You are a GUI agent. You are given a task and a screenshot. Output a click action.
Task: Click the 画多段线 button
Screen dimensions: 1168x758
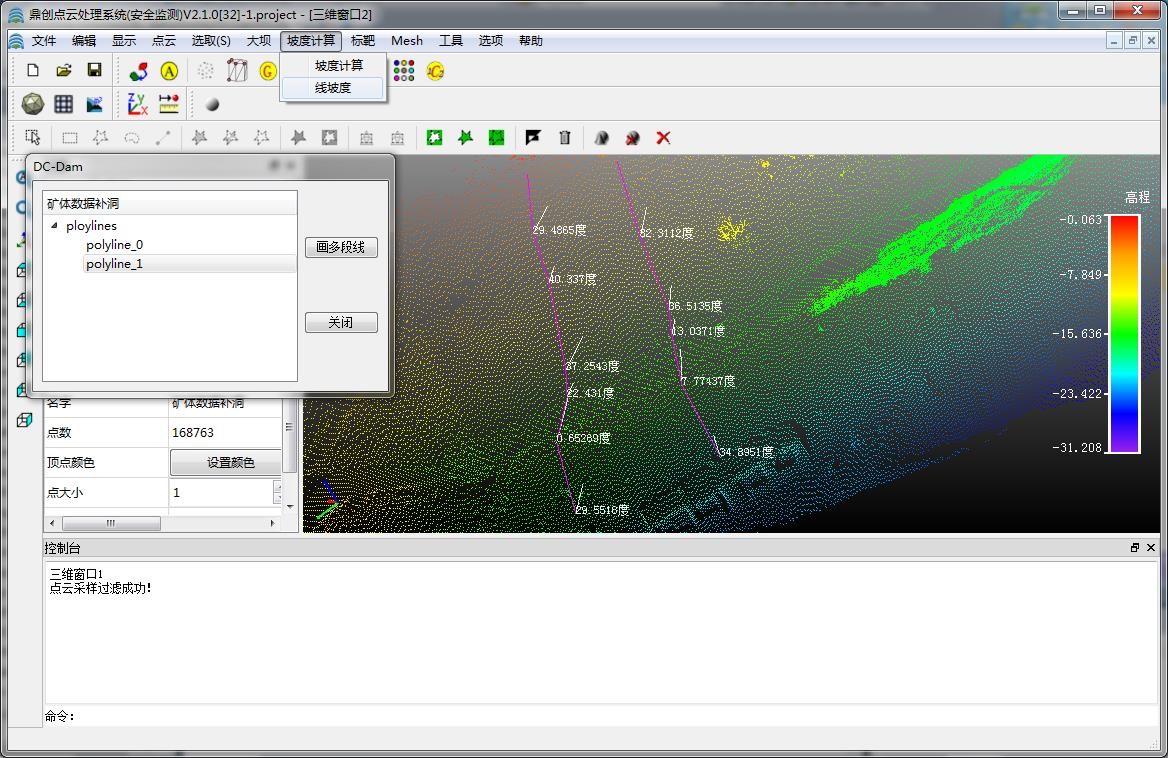click(x=341, y=248)
